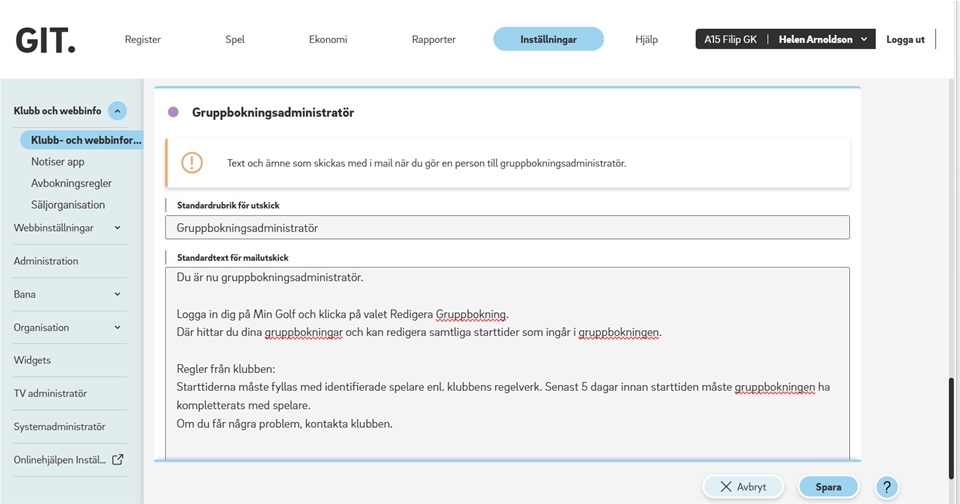Image resolution: width=960 pixels, height=504 pixels.
Task: Click the external link icon beside Onlinehjälpen
Action: pyautogui.click(x=118, y=460)
